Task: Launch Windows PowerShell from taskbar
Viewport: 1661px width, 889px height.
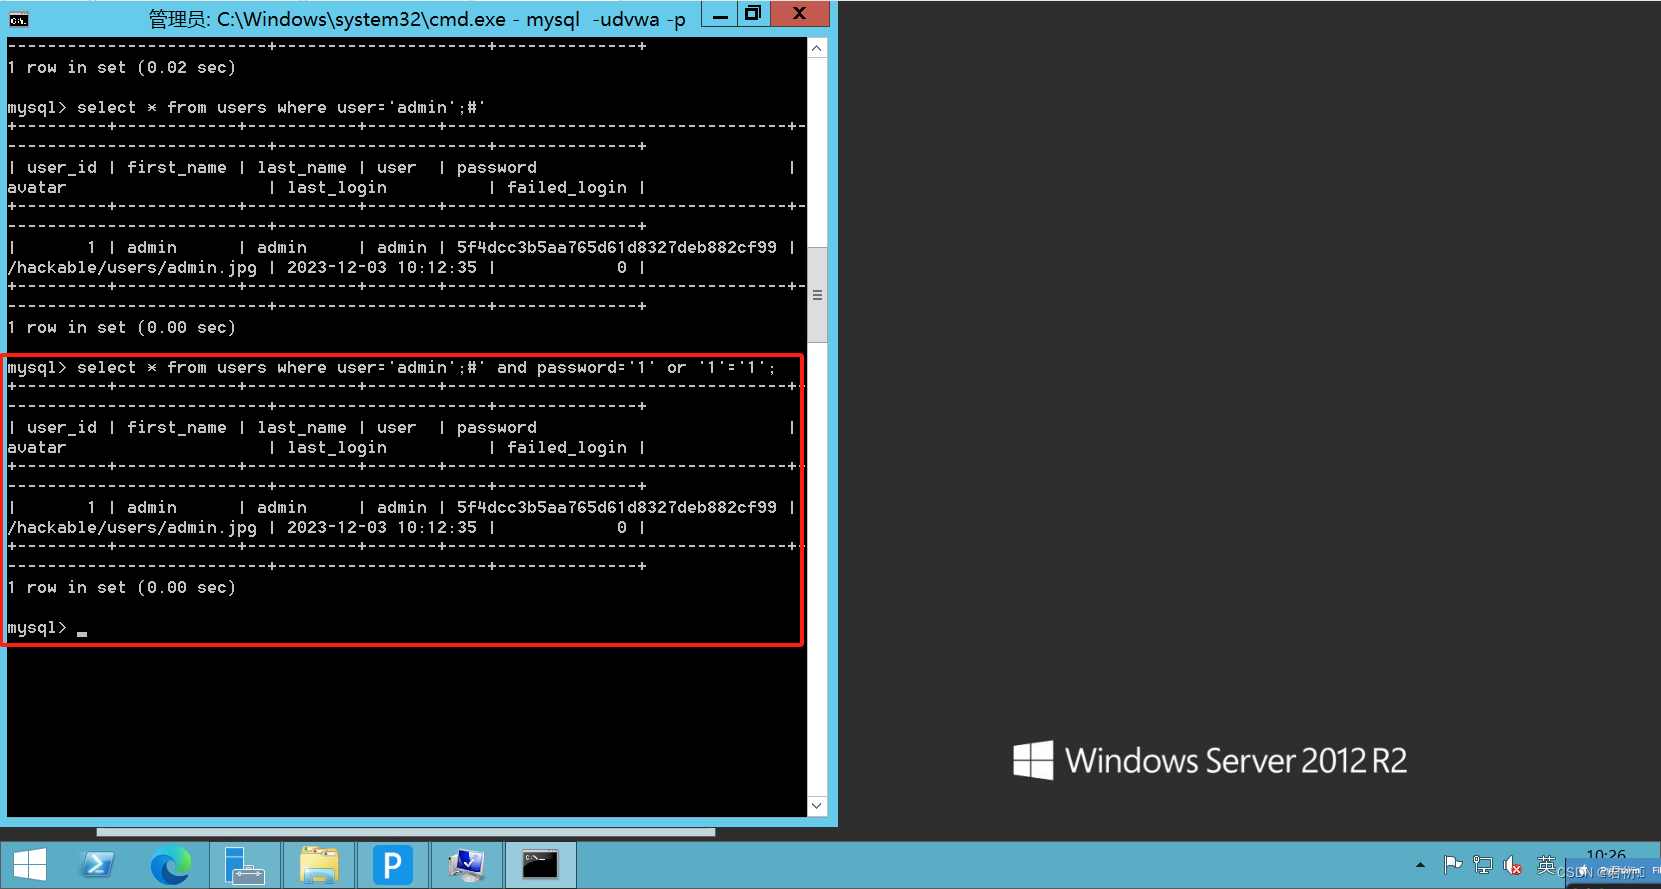Action: click(x=97, y=865)
